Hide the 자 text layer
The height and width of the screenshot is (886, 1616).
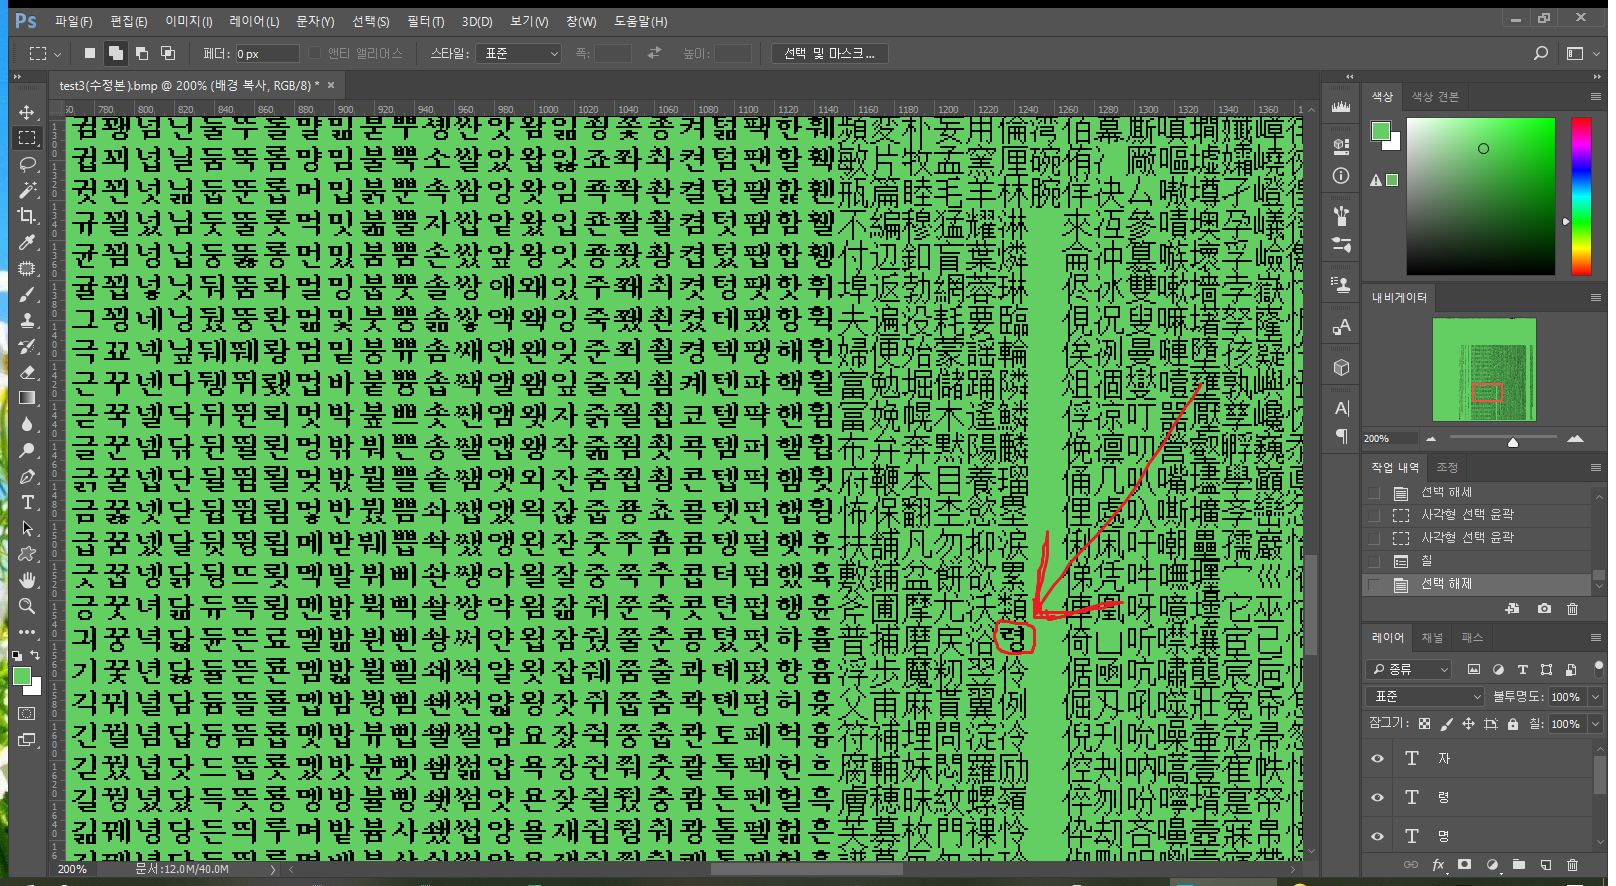(x=1378, y=758)
